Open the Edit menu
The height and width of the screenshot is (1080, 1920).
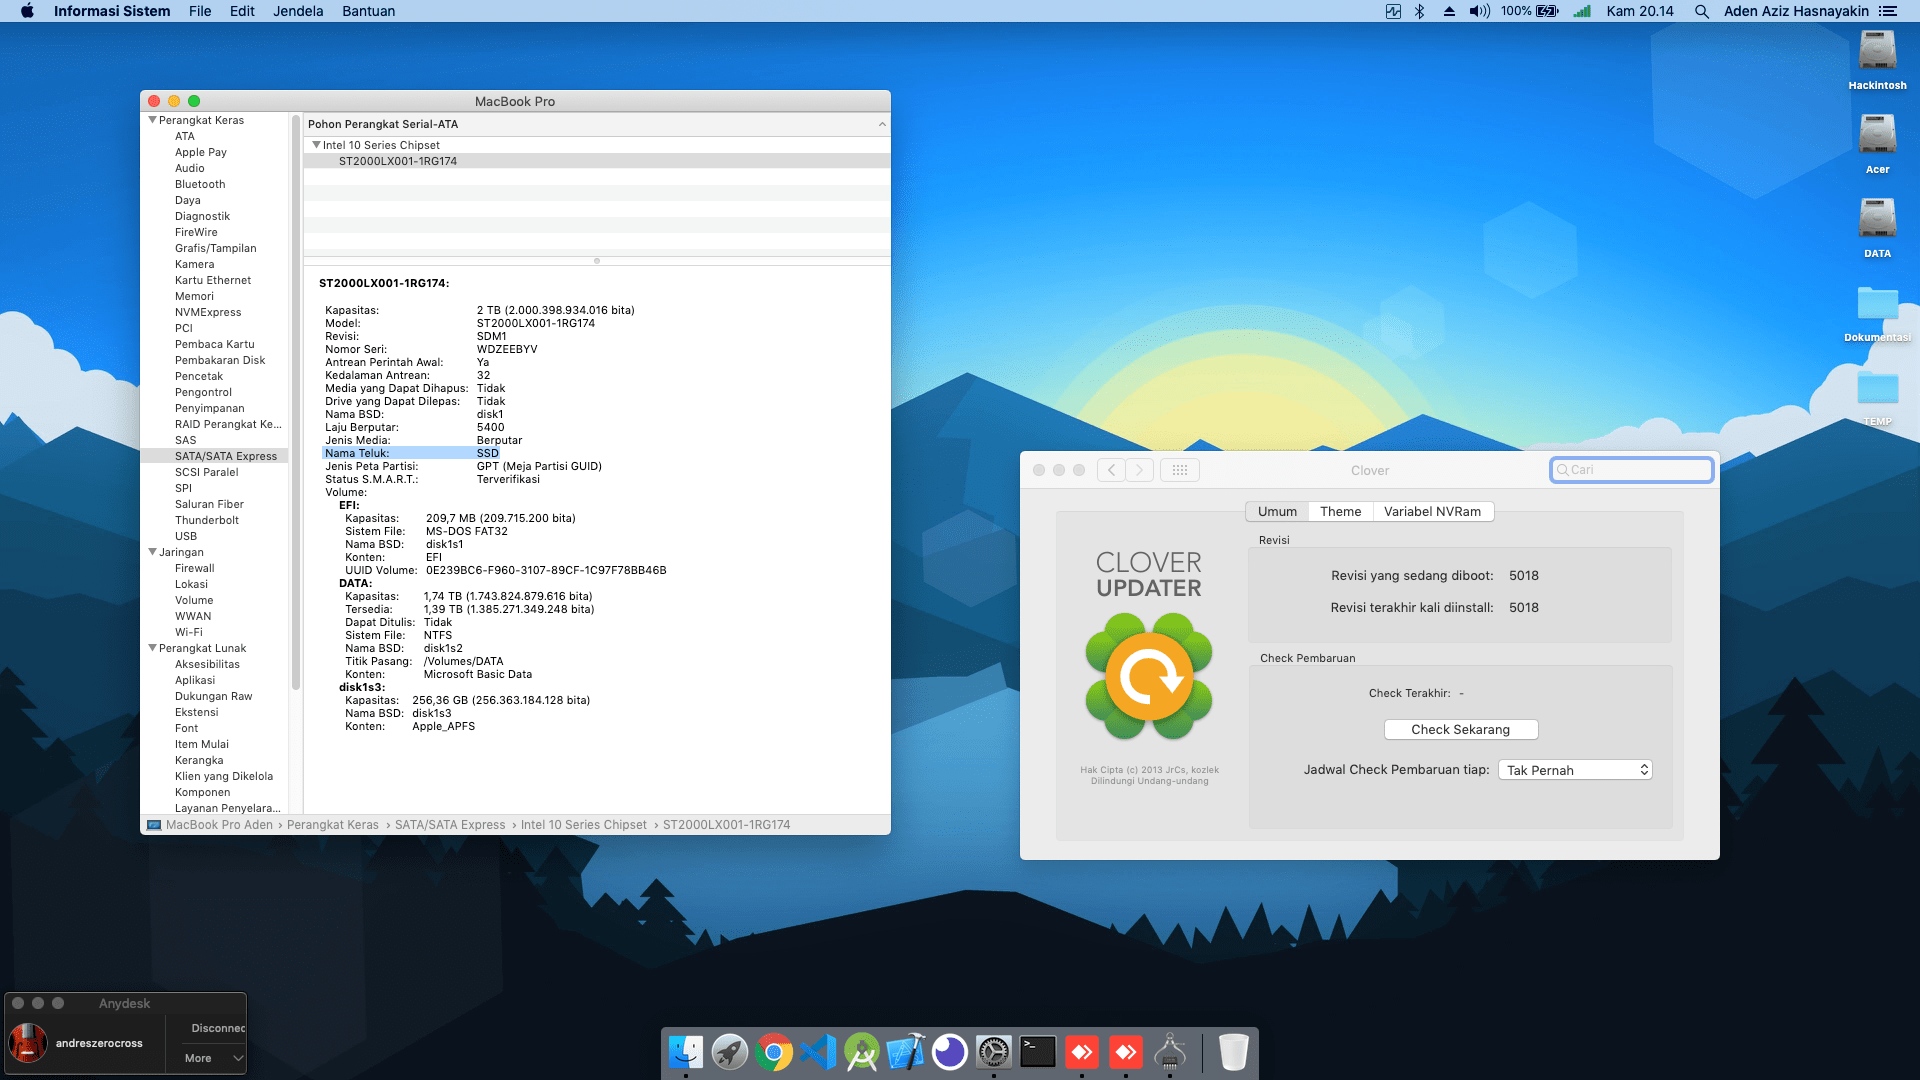point(242,11)
